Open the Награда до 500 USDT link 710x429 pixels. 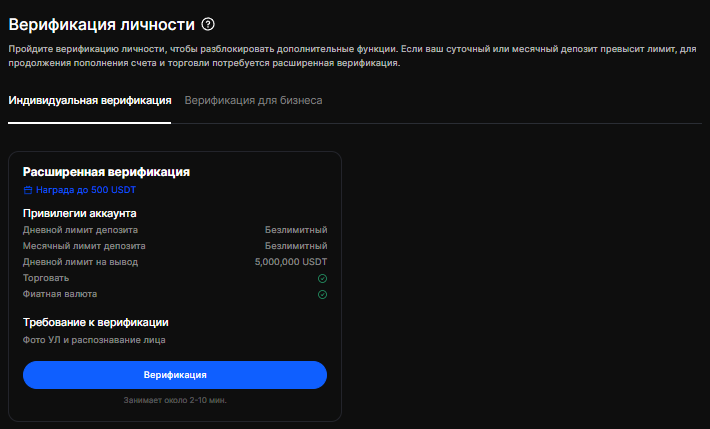coord(86,190)
